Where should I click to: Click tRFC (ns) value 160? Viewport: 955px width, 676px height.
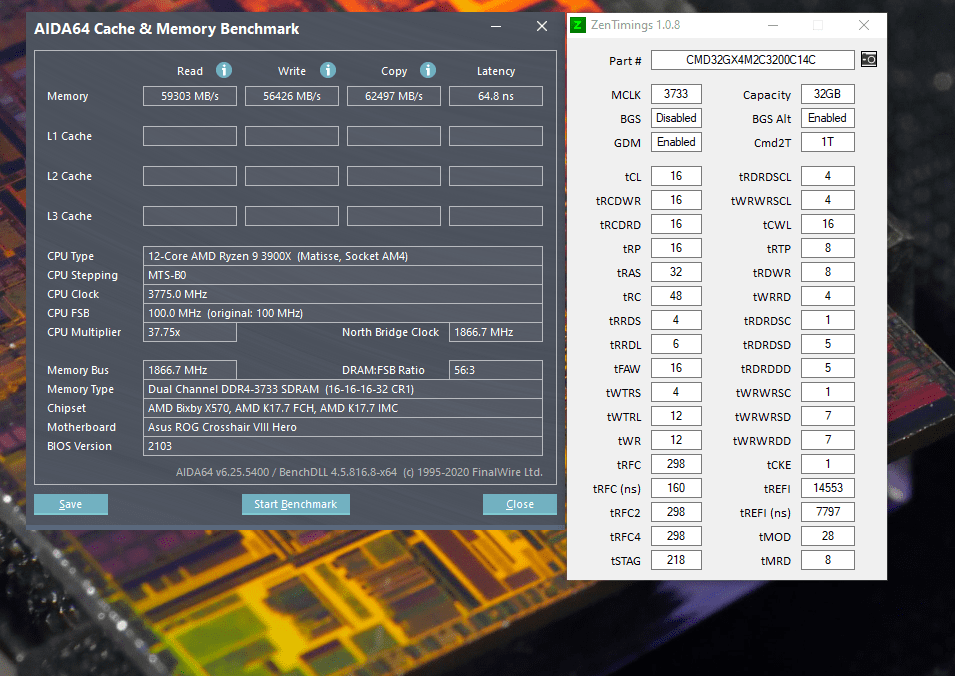[x=676, y=488]
